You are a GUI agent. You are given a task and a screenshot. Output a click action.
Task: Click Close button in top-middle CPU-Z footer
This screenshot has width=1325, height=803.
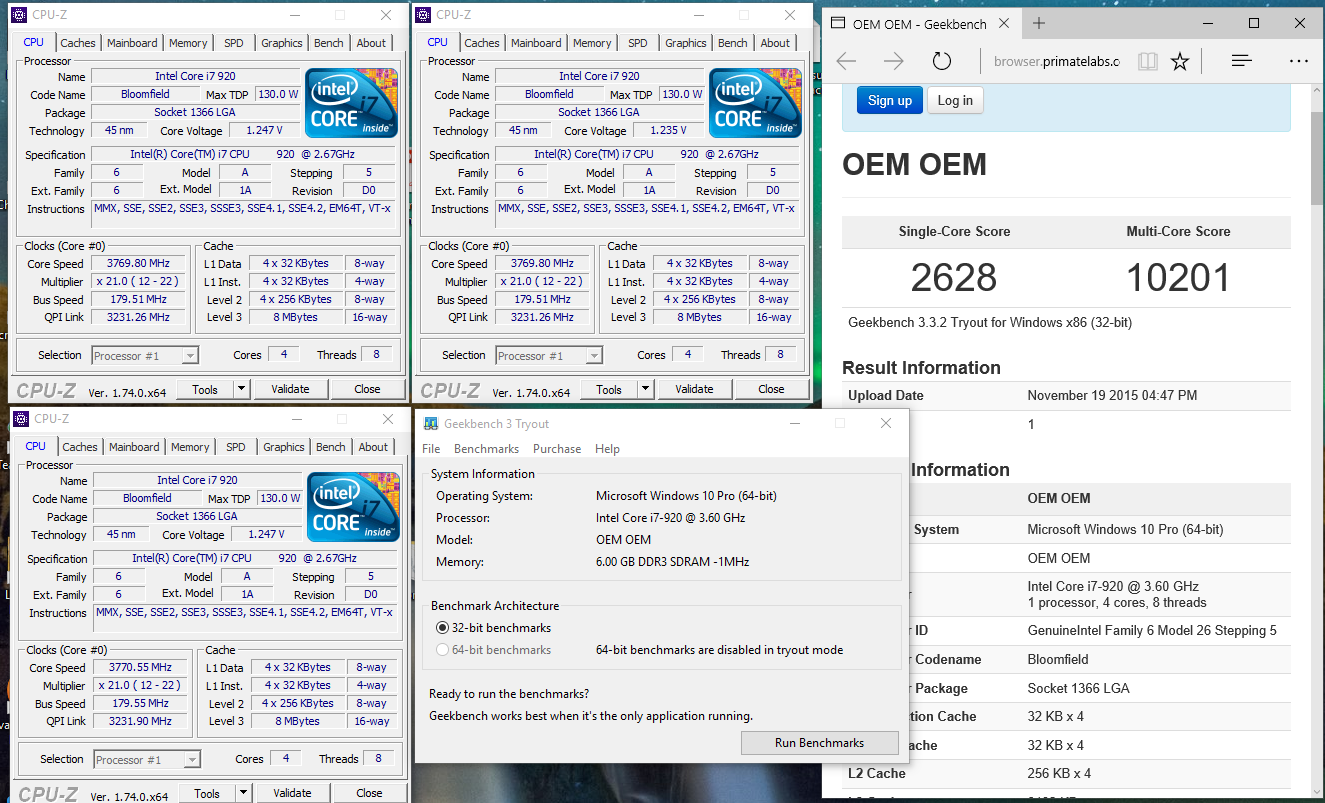point(771,389)
